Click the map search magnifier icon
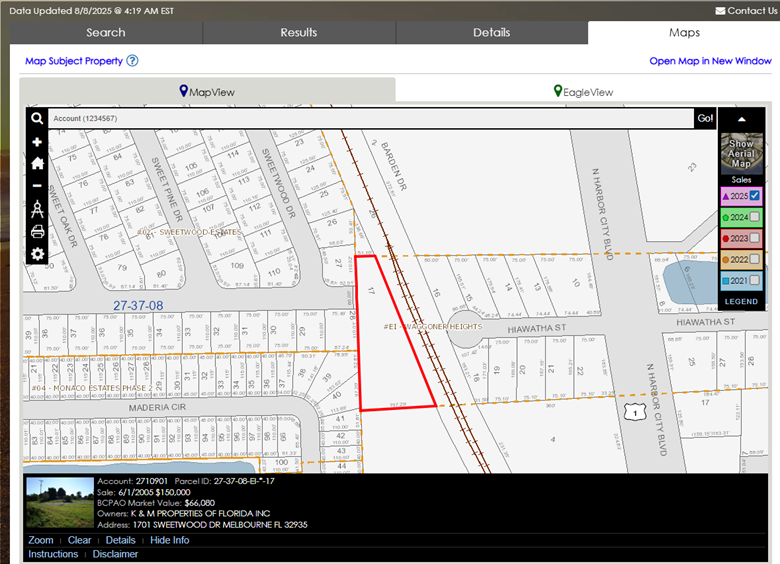The image size is (780, 564). [37, 119]
